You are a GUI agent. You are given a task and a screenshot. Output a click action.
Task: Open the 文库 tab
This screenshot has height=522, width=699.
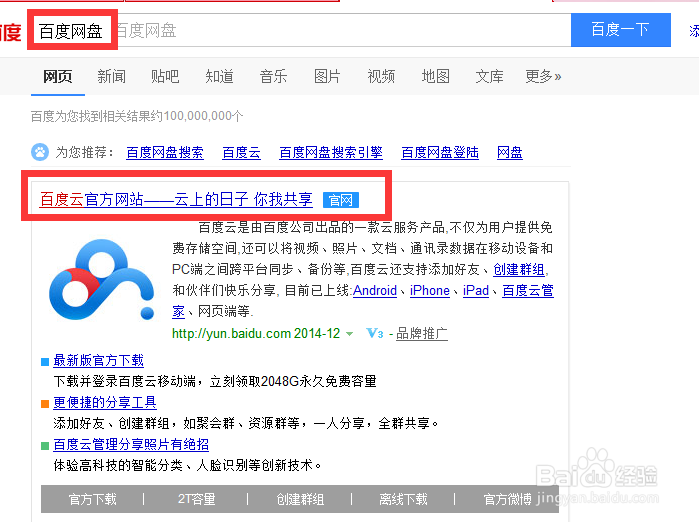pos(489,77)
